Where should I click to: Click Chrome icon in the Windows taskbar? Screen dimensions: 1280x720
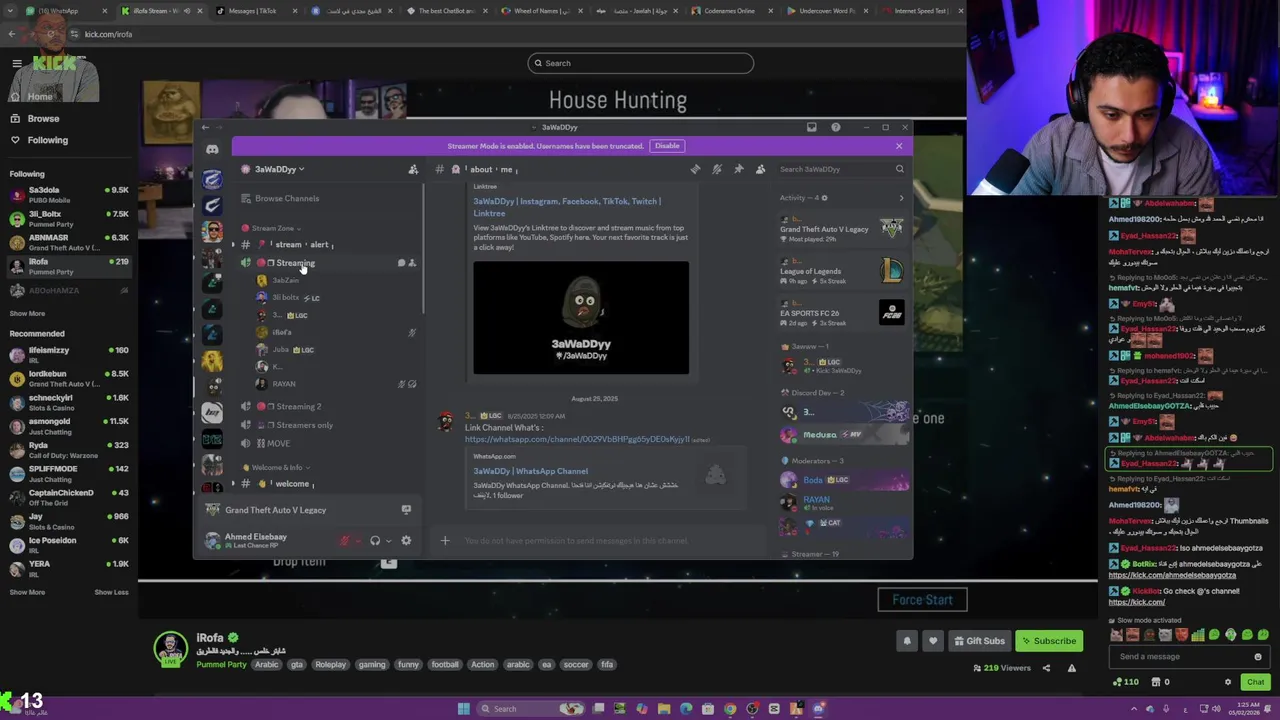click(x=730, y=709)
